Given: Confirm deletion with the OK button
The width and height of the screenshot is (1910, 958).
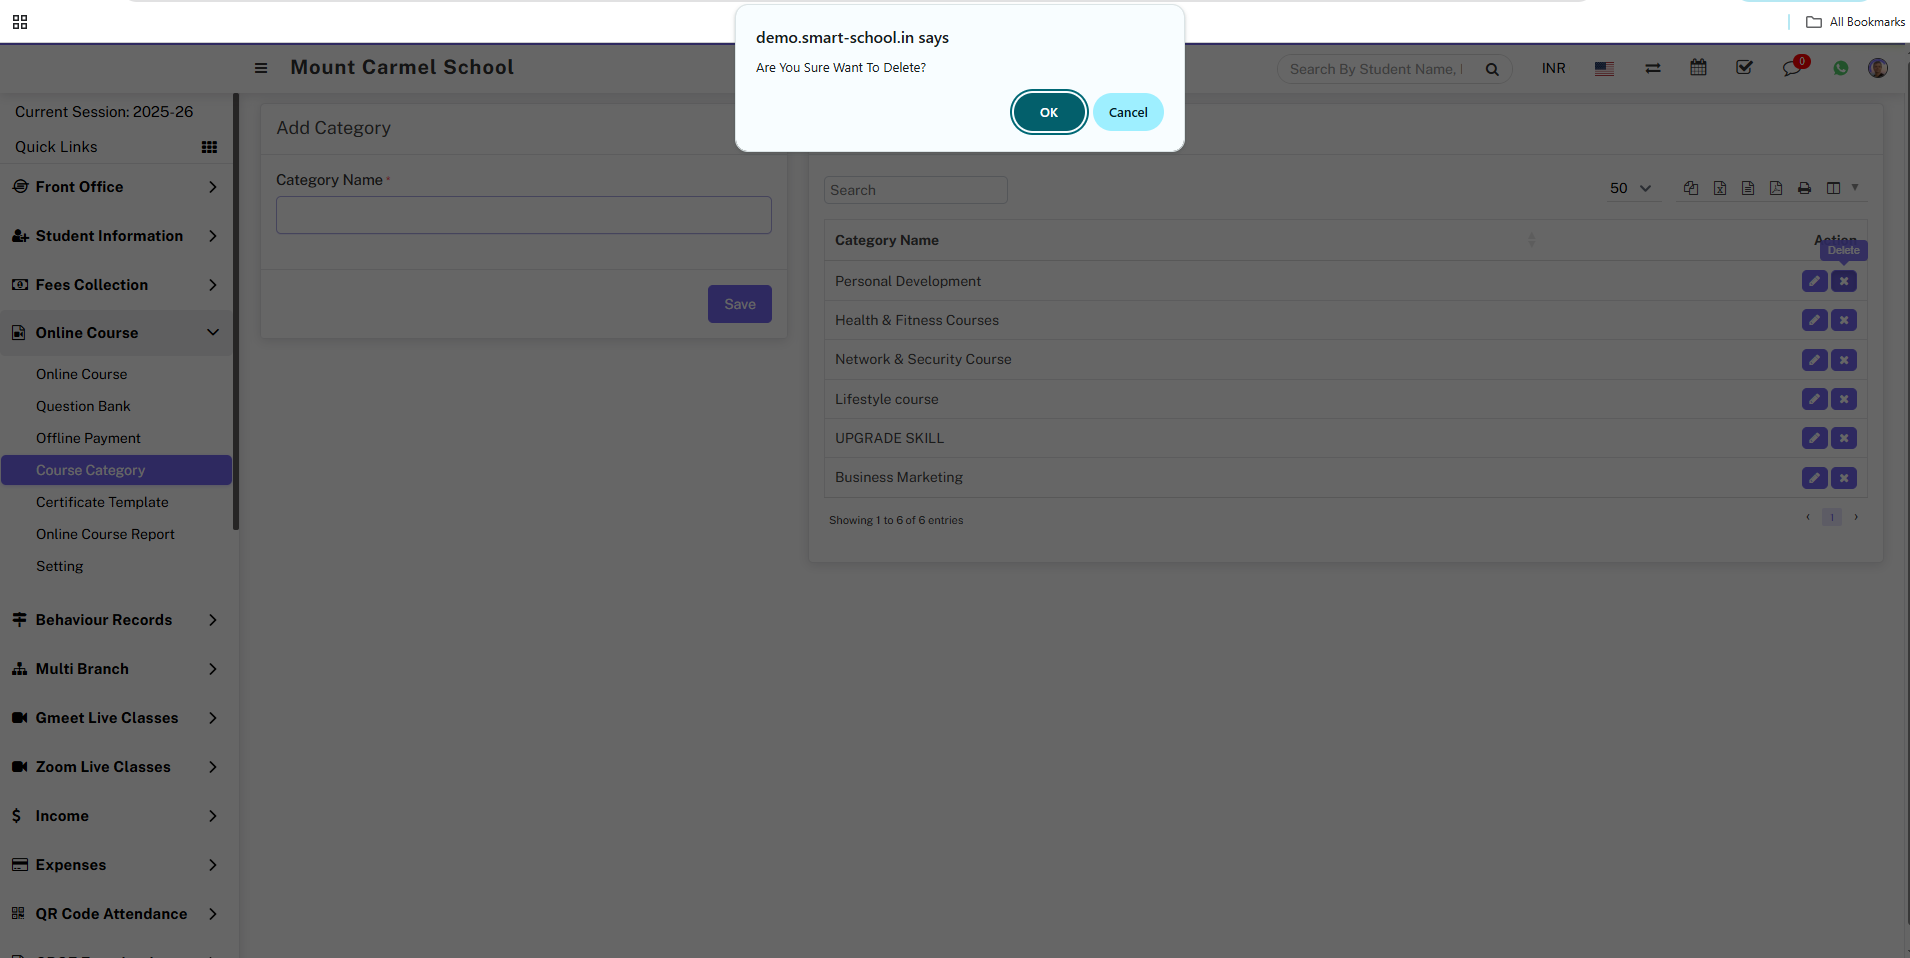Looking at the screenshot, I should click(1048, 112).
